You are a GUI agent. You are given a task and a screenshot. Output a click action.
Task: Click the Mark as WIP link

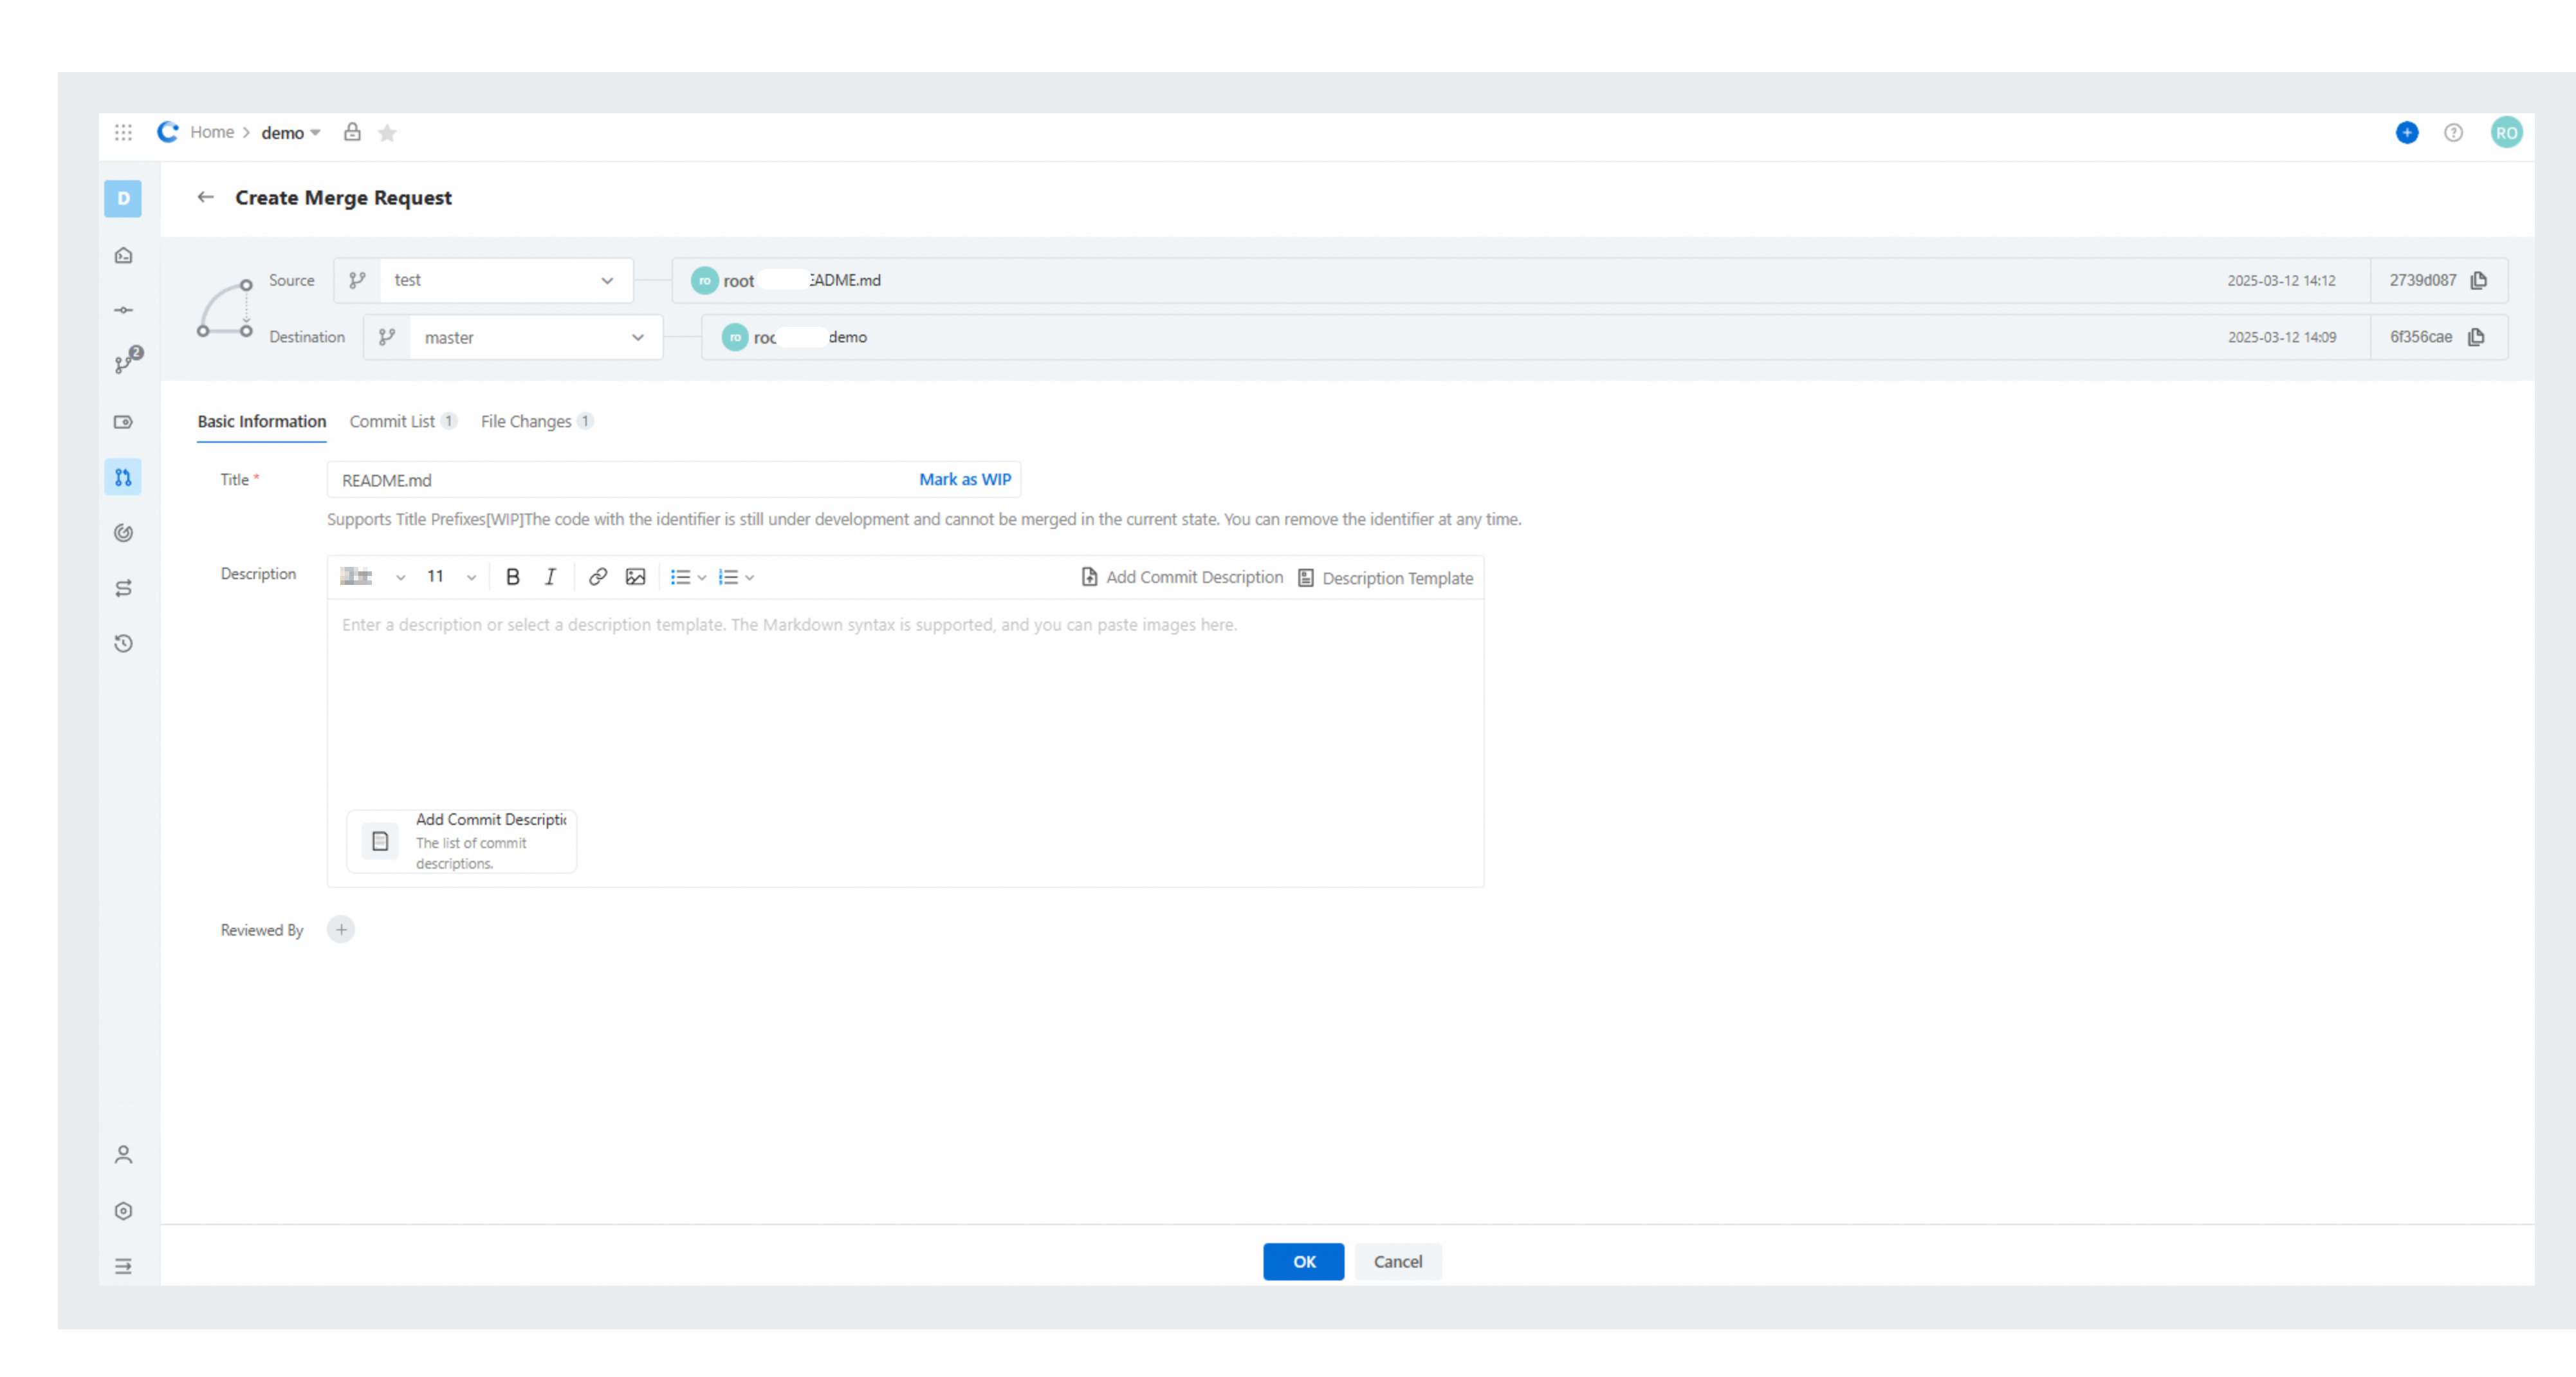coord(965,479)
